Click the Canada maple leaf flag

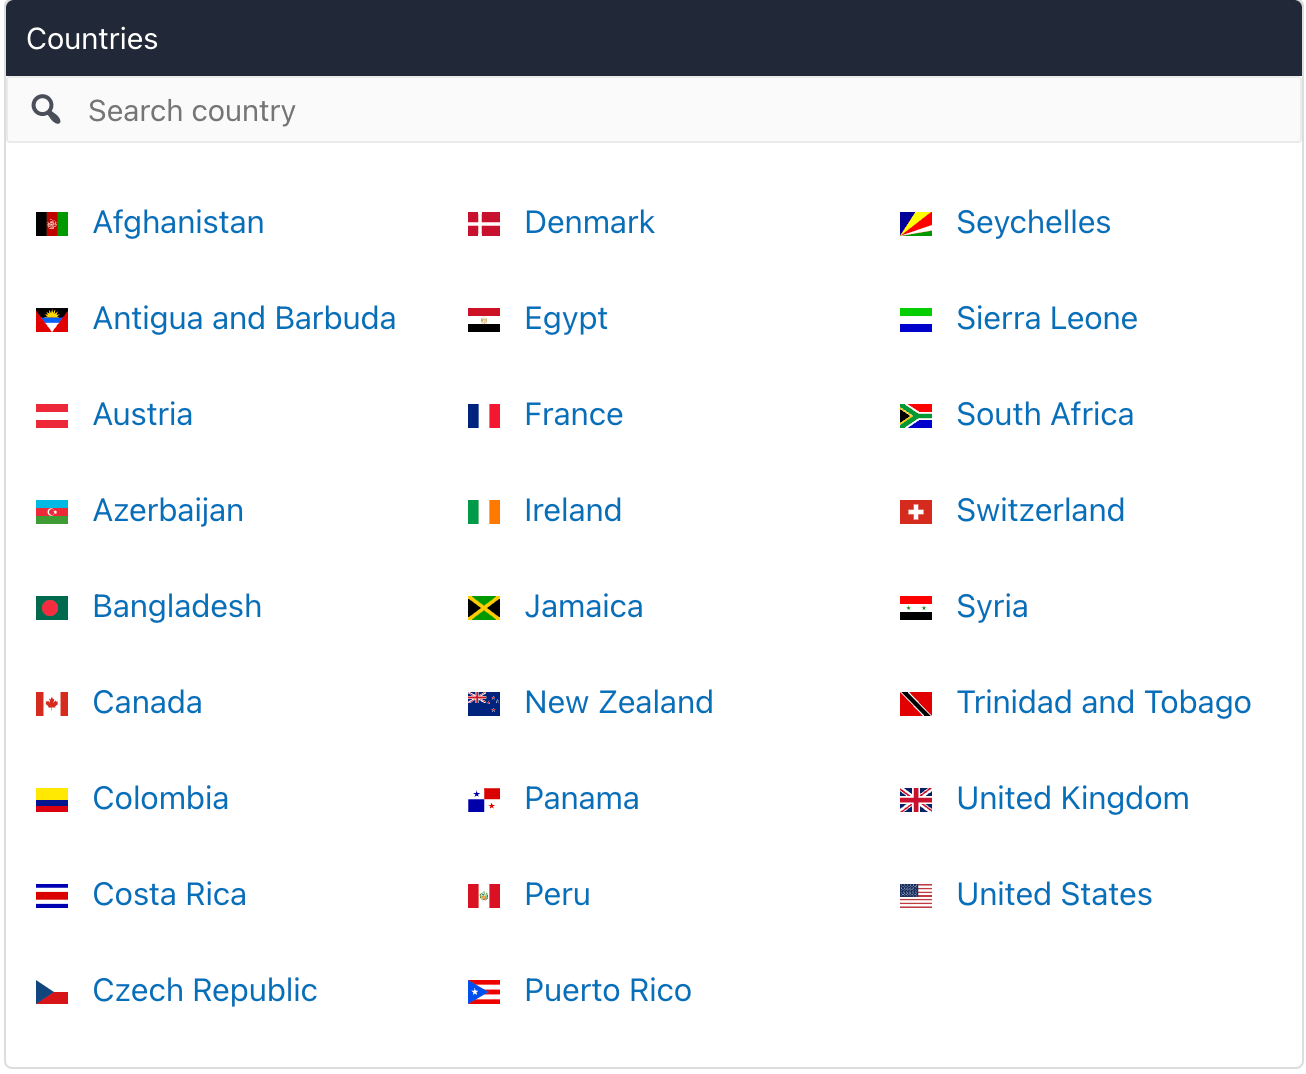tap(52, 703)
